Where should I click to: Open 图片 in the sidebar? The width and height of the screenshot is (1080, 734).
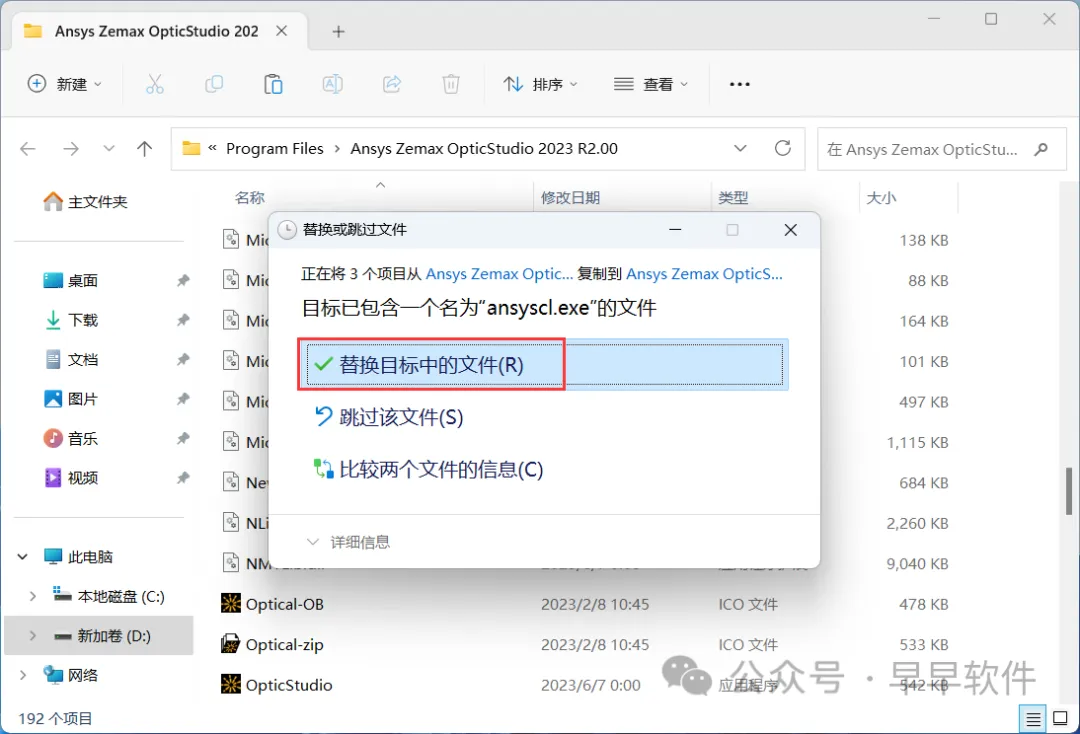click(x=71, y=399)
